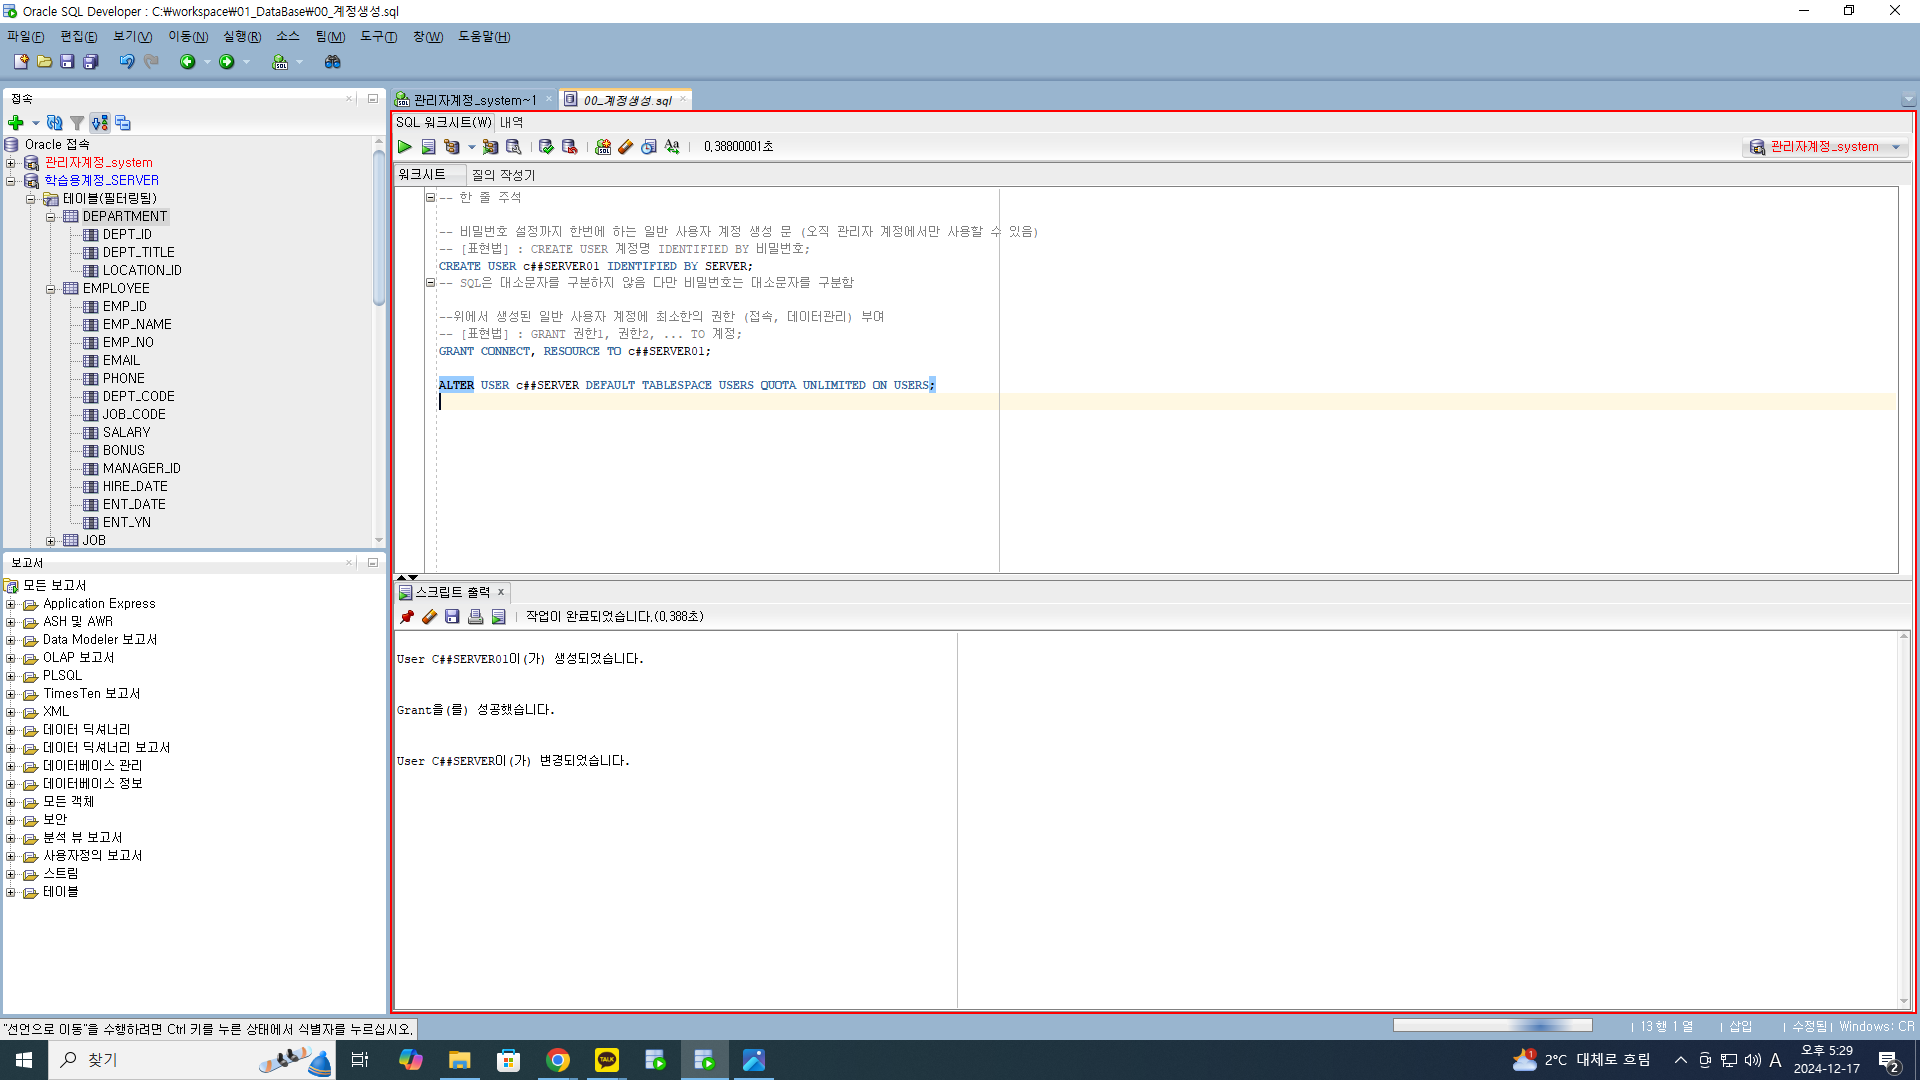Click the binoculars Find DB Object icon
The image size is (1920, 1080).
click(333, 62)
